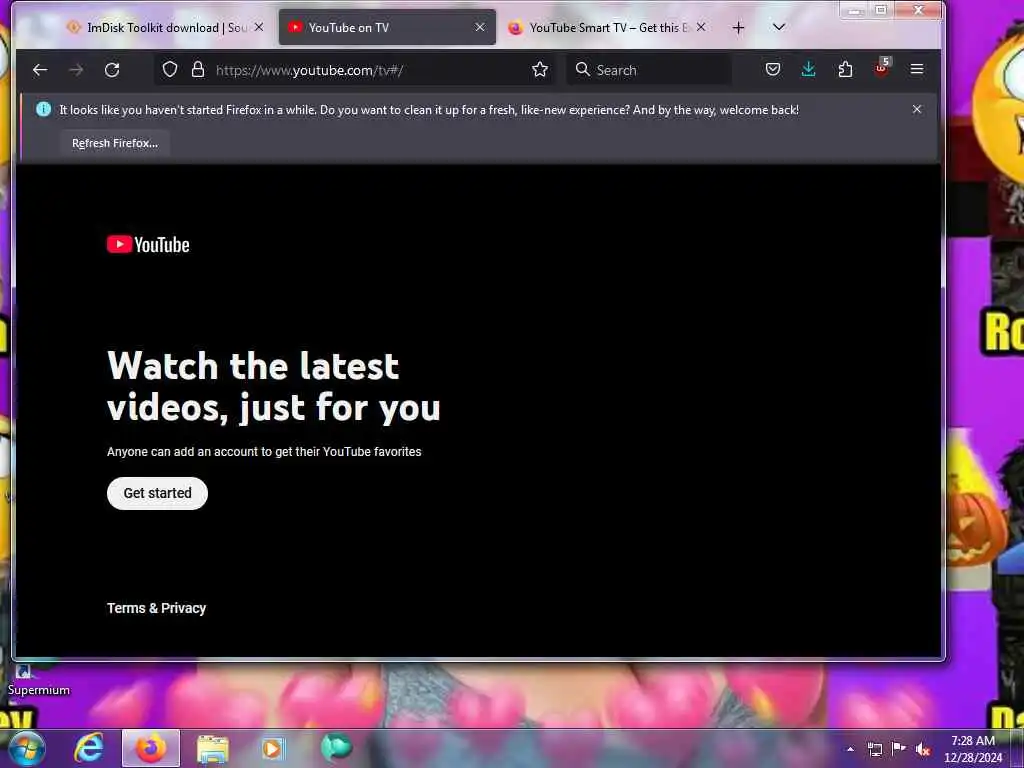Close the YouTube Smart TV tab
1024x768 pixels.
(701, 27)
